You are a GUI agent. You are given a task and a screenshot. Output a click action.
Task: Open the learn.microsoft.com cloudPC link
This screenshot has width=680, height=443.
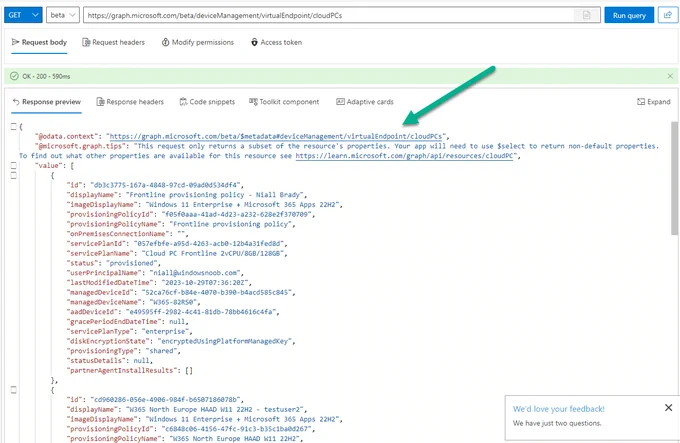(405, 156)
